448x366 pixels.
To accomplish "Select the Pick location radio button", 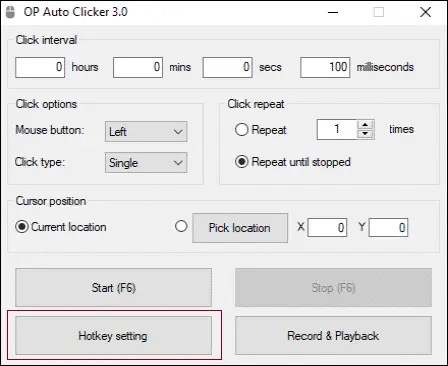I will pos(181,226).
